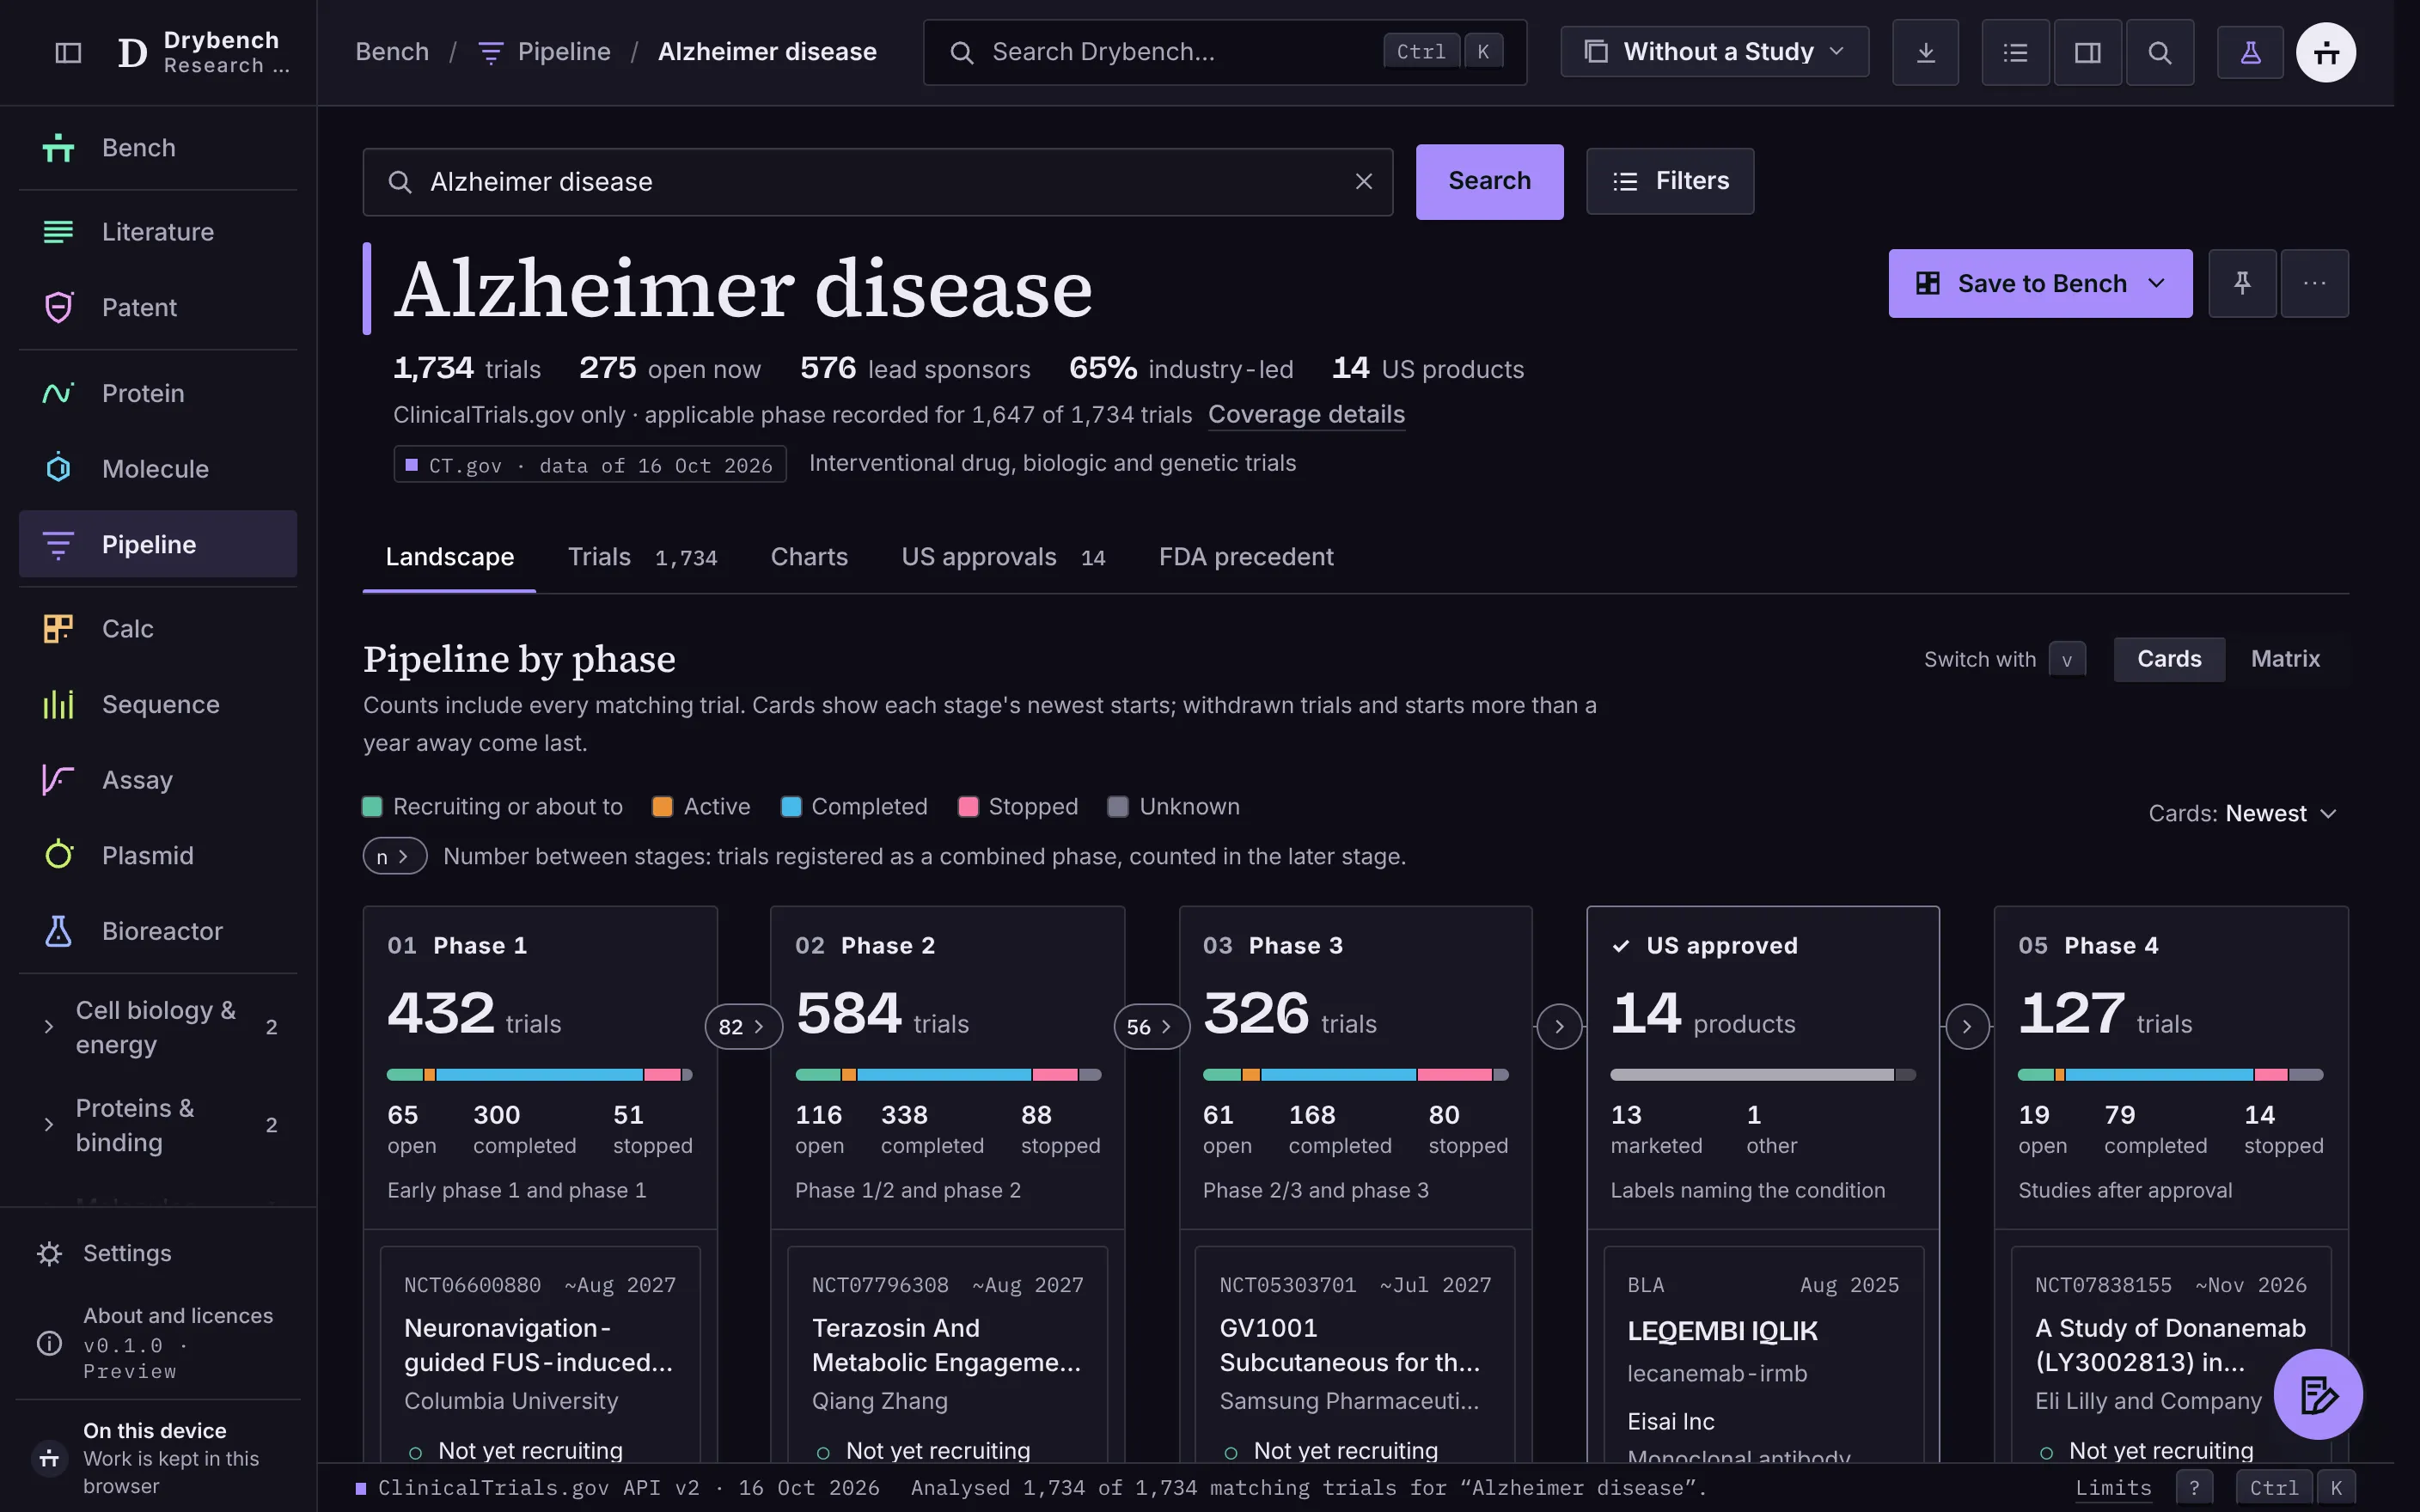This screenshot has width=2420, height=1512.
Task: Go to the Protein tool
Action: [158, 393]
